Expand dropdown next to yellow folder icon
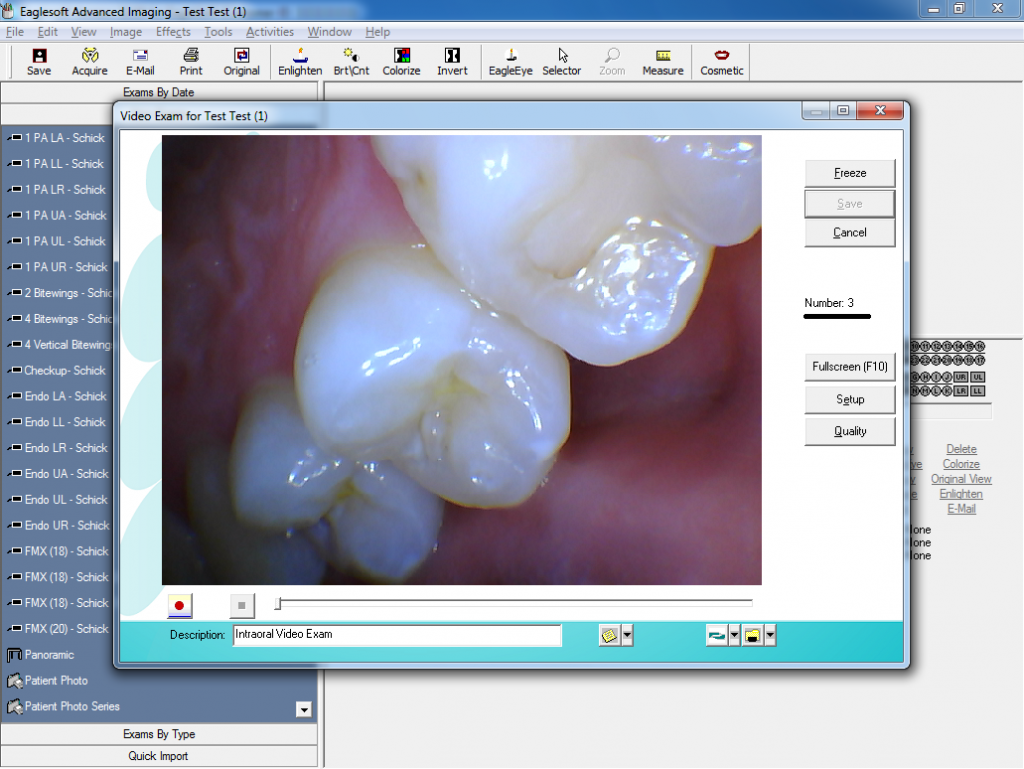The height and width of the screenshot is (769, 1024). click(x=770, y=635)
